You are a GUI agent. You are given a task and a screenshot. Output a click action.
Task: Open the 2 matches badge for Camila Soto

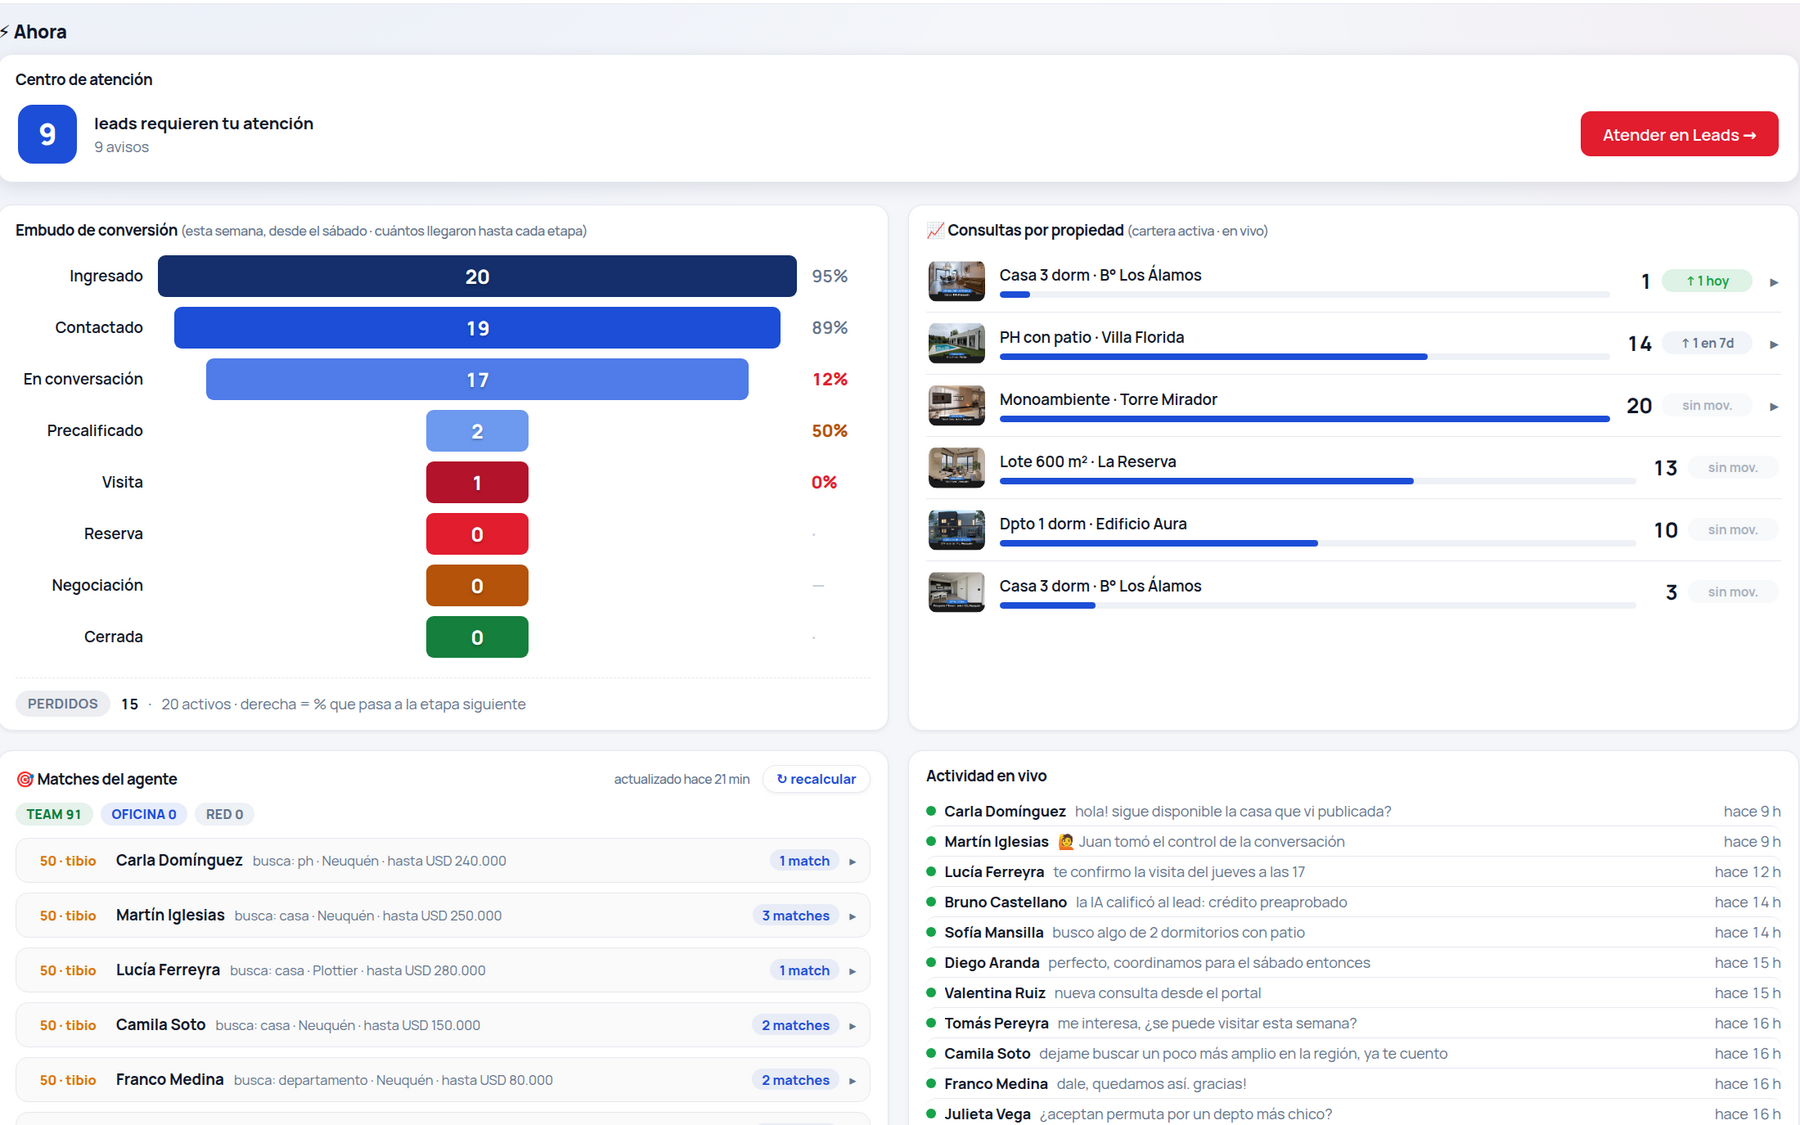pos(795,1026)
